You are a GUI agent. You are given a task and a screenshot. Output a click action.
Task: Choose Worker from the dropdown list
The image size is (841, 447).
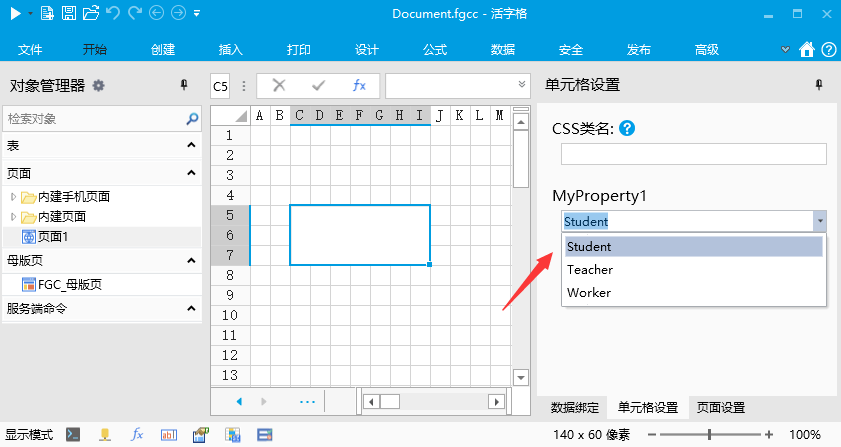point(694,292)
